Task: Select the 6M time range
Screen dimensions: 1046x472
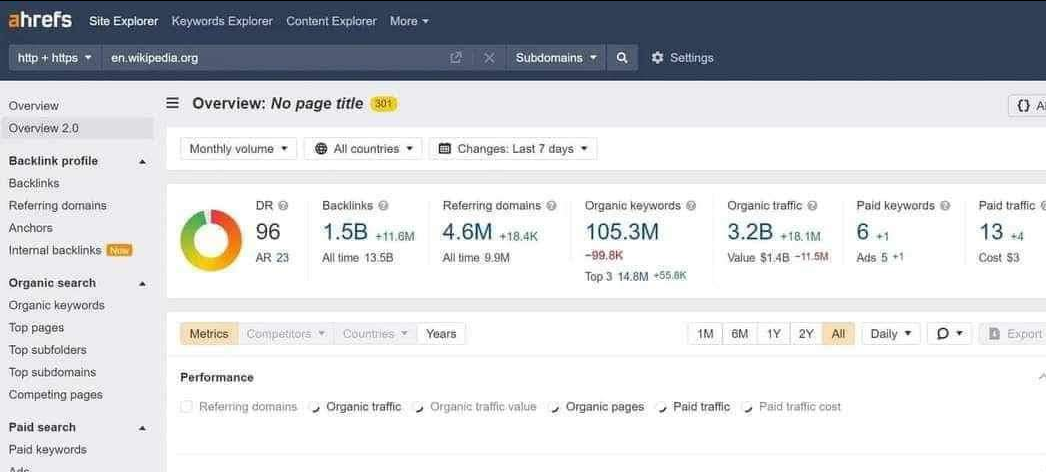Action: [x=740, y=334]
